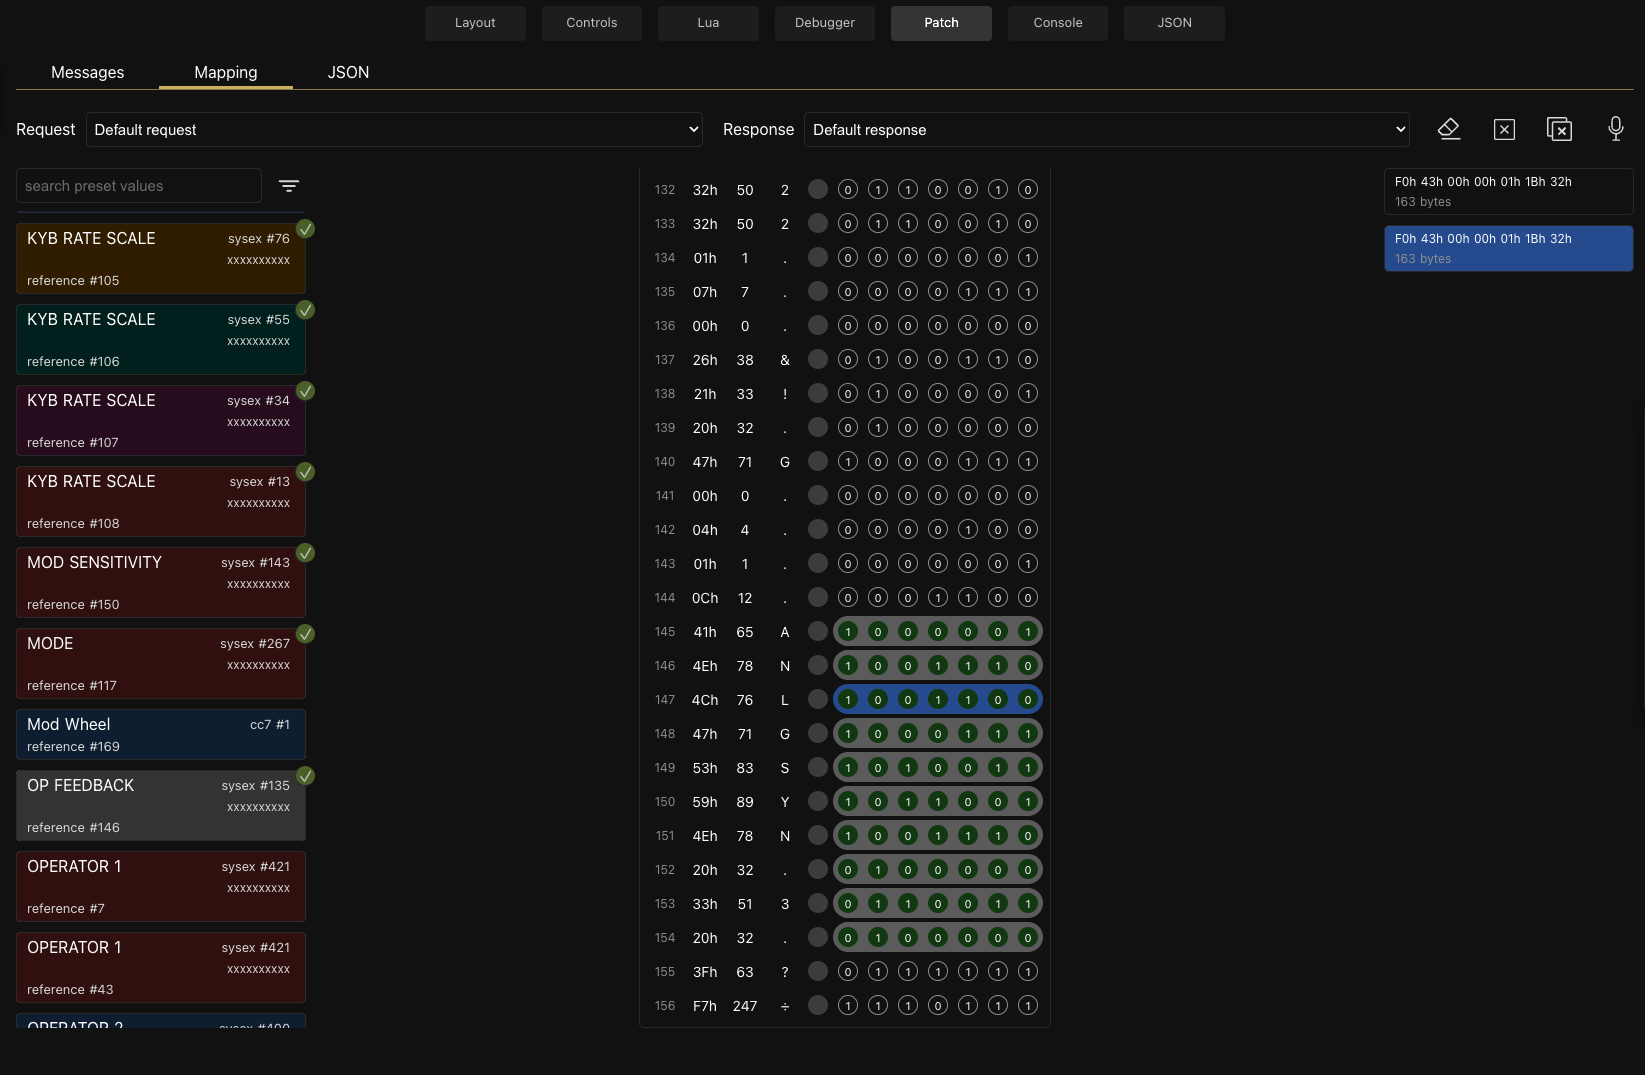1645x1075 pixels.
Task: Open the Default response dropdown
Action: 1105,129
